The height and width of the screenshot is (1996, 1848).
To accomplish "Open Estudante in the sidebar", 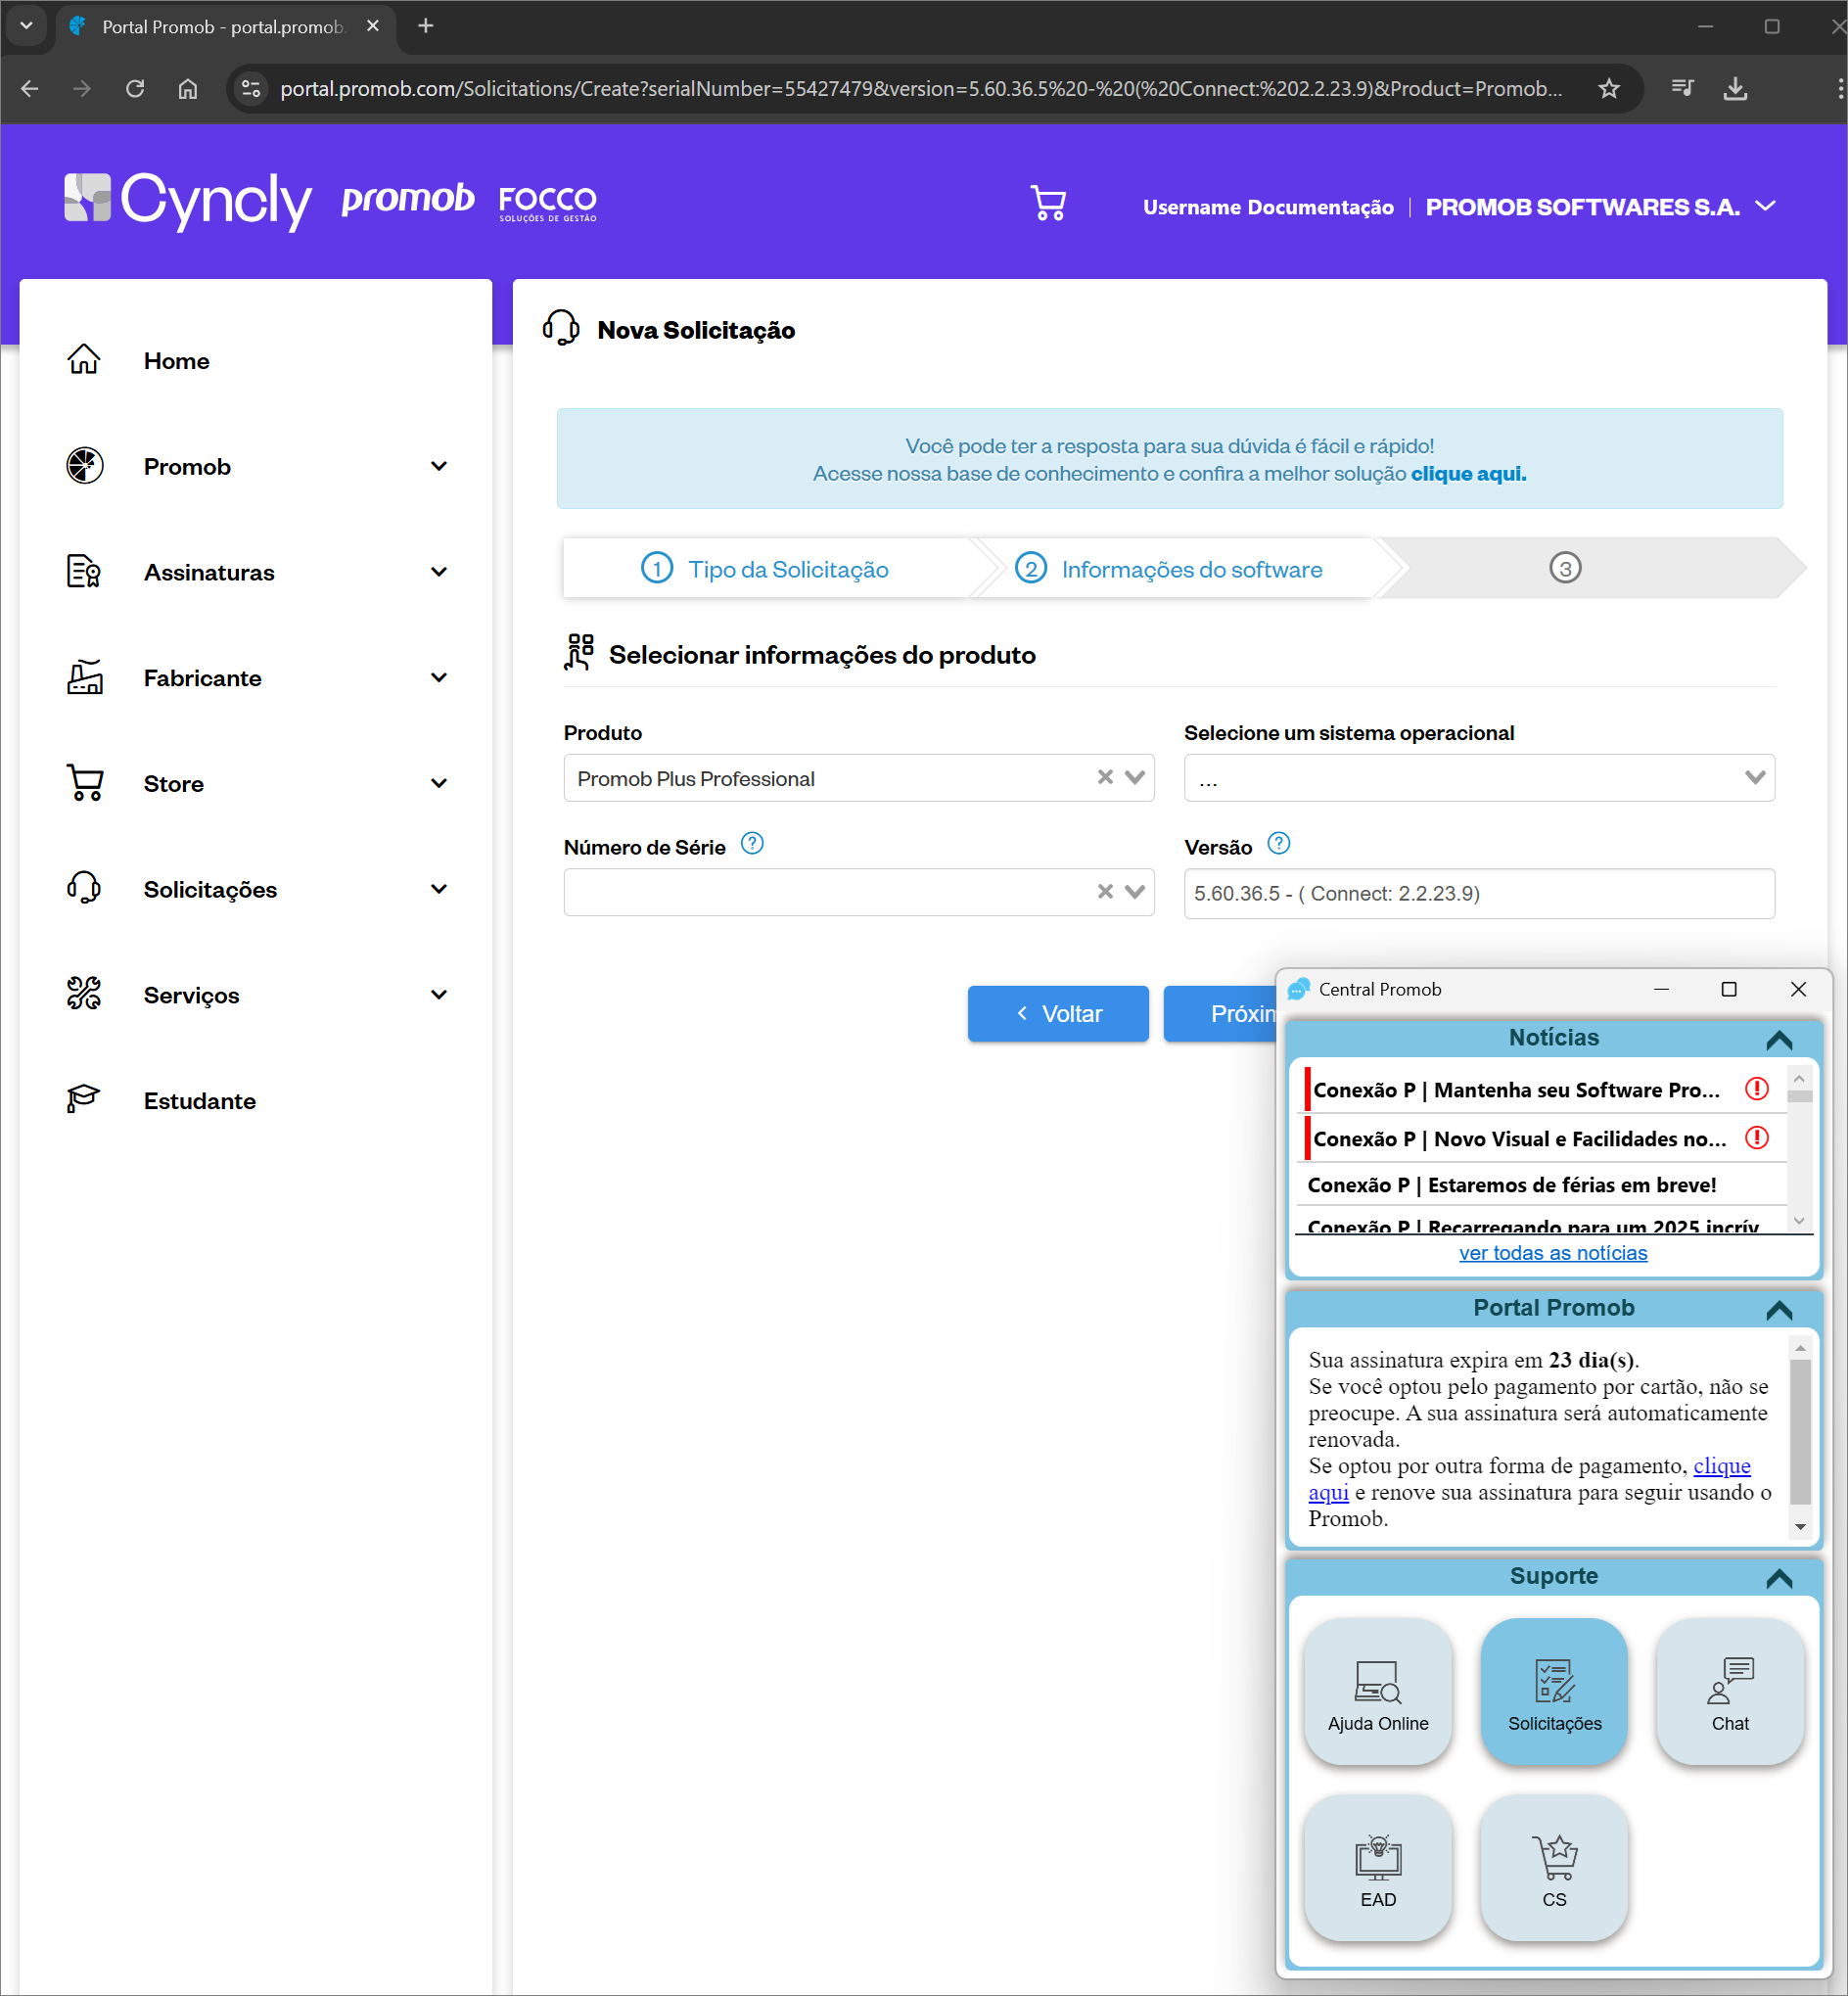I will (200, 1101).
